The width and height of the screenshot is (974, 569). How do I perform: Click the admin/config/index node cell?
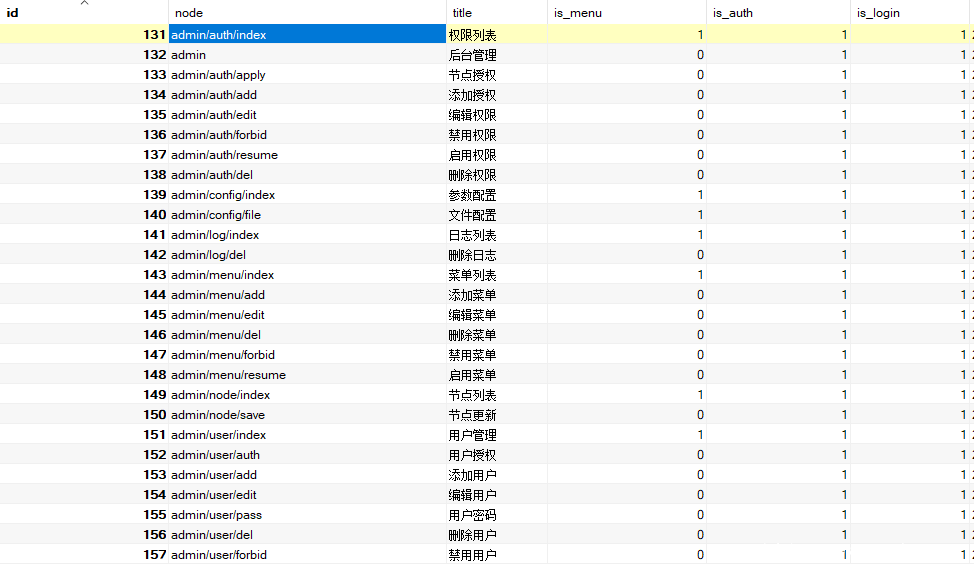pos(223,195)
